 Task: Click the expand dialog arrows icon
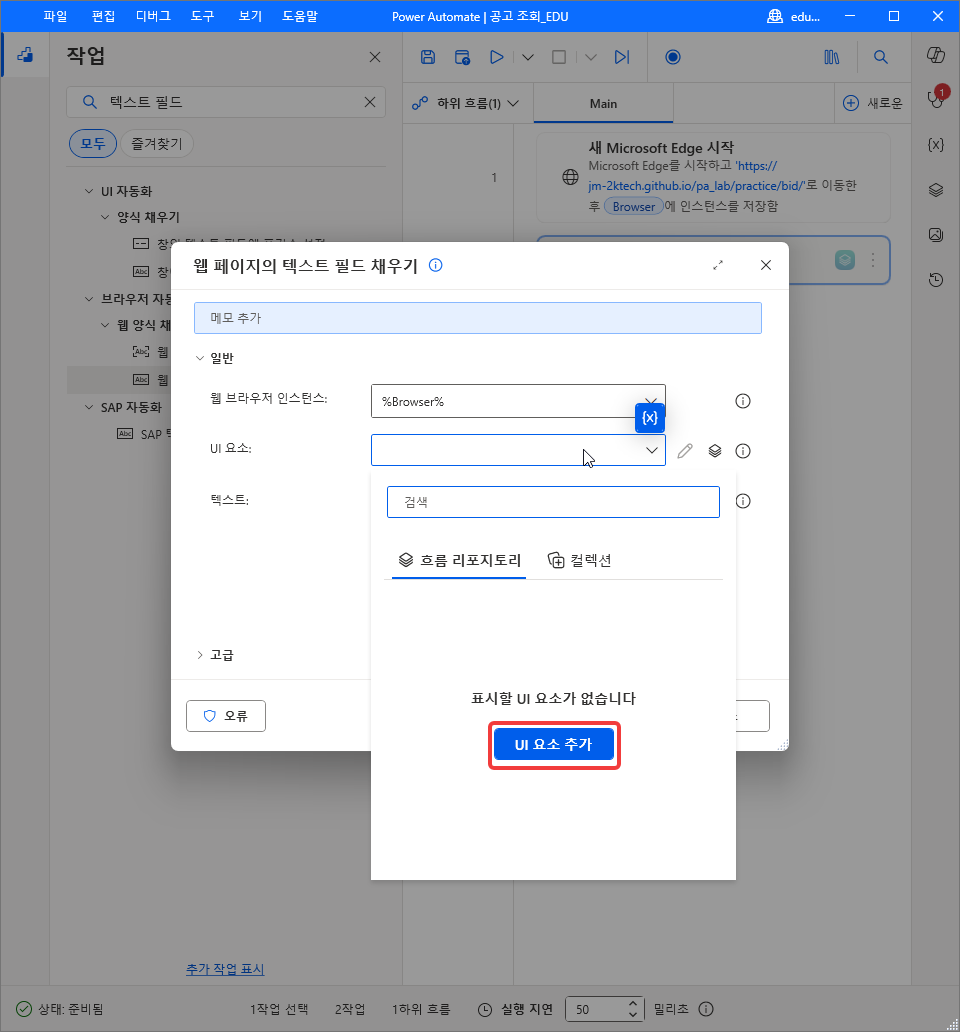pos(718,265)
